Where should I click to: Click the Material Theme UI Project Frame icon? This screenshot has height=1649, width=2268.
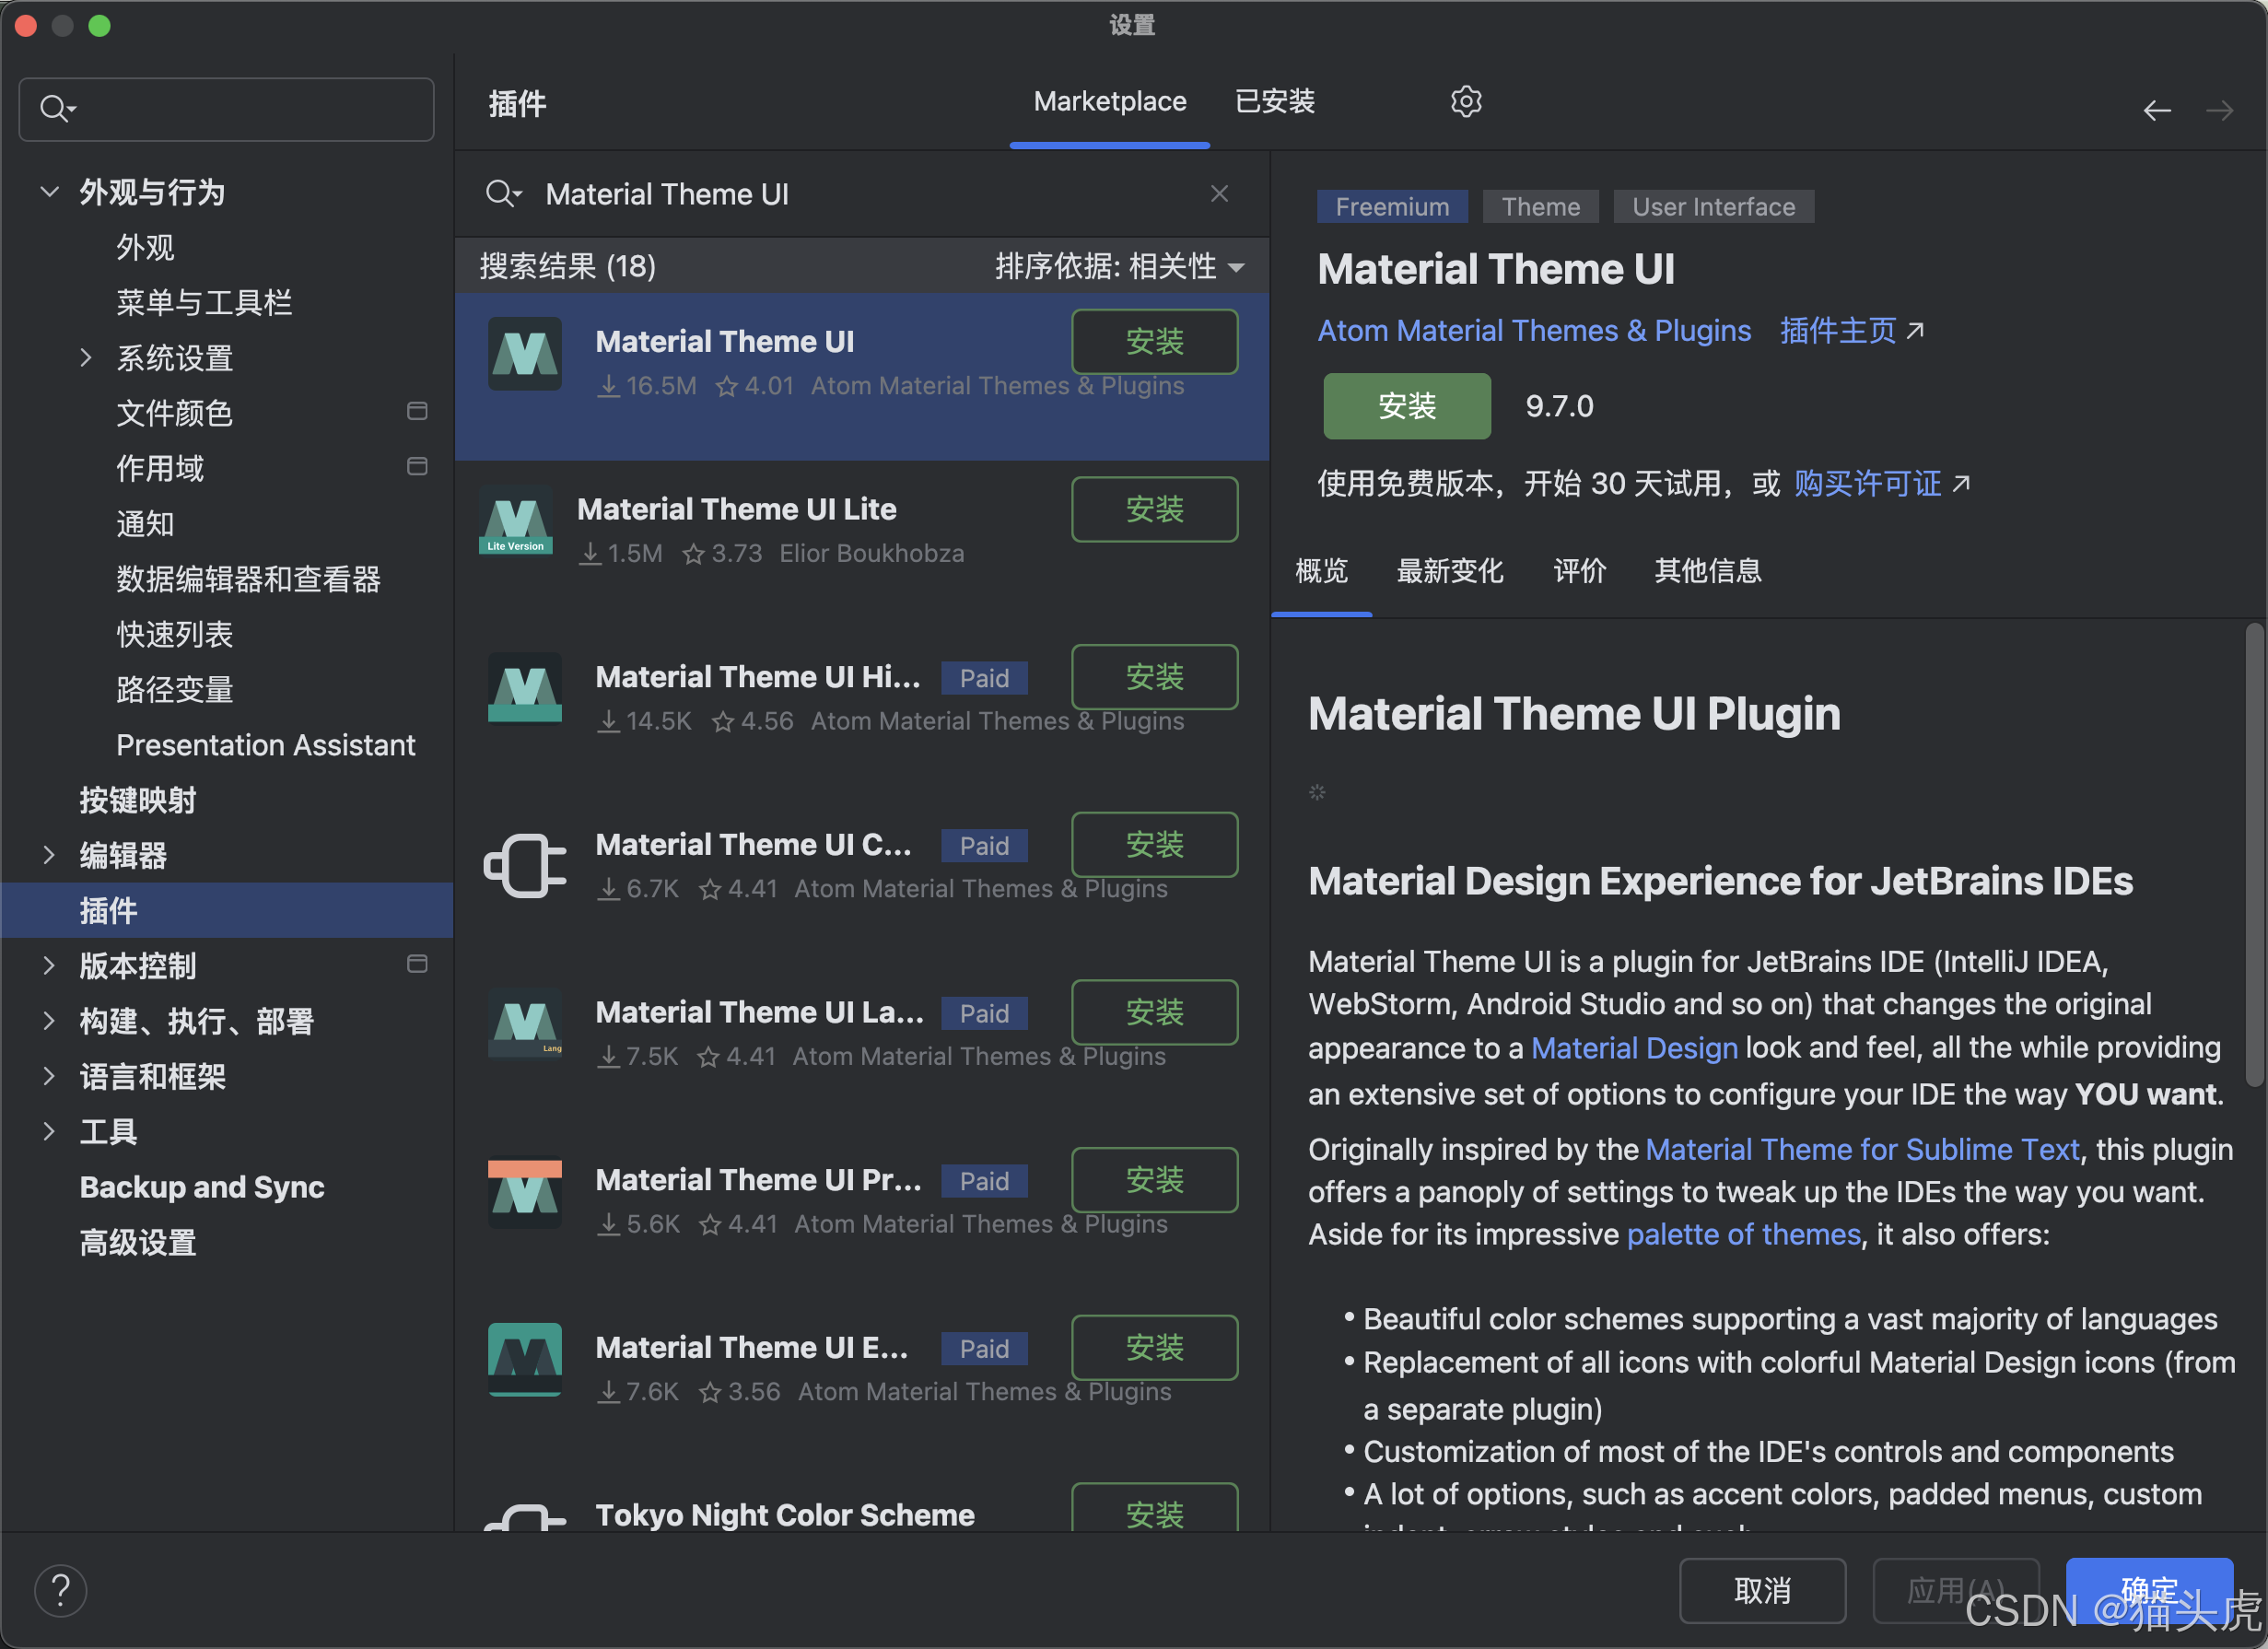coord(524,1195)
